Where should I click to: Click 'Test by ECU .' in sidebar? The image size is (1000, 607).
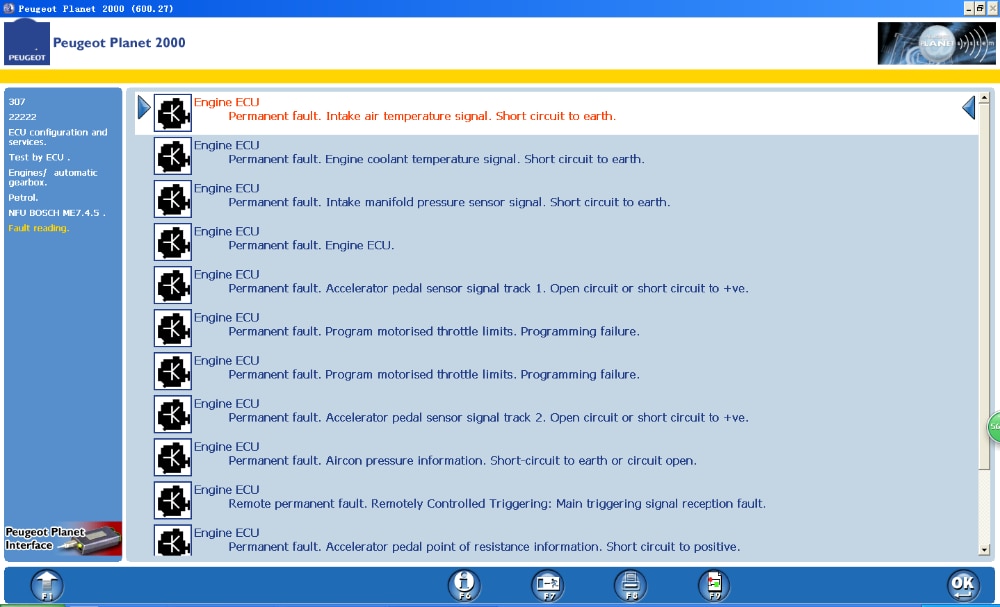40,157
